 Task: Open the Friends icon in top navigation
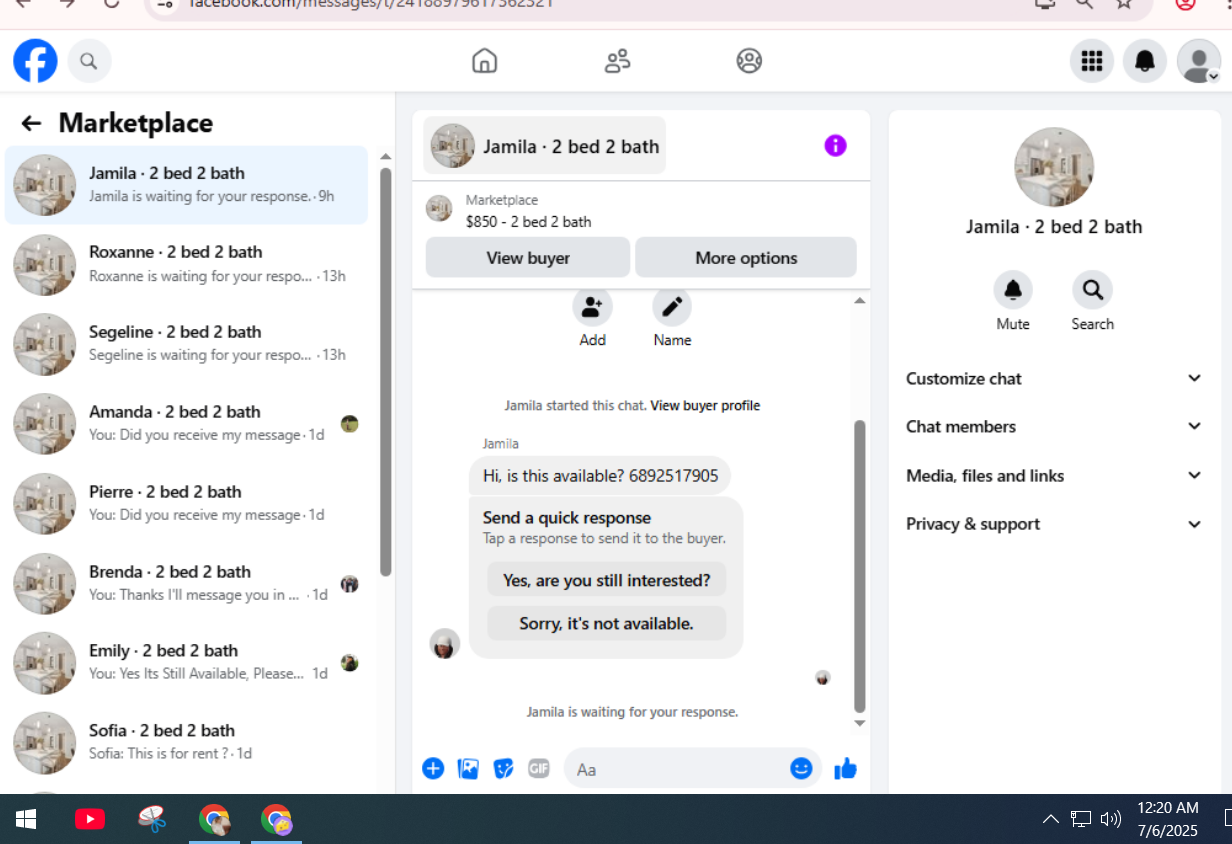(617, 61)
